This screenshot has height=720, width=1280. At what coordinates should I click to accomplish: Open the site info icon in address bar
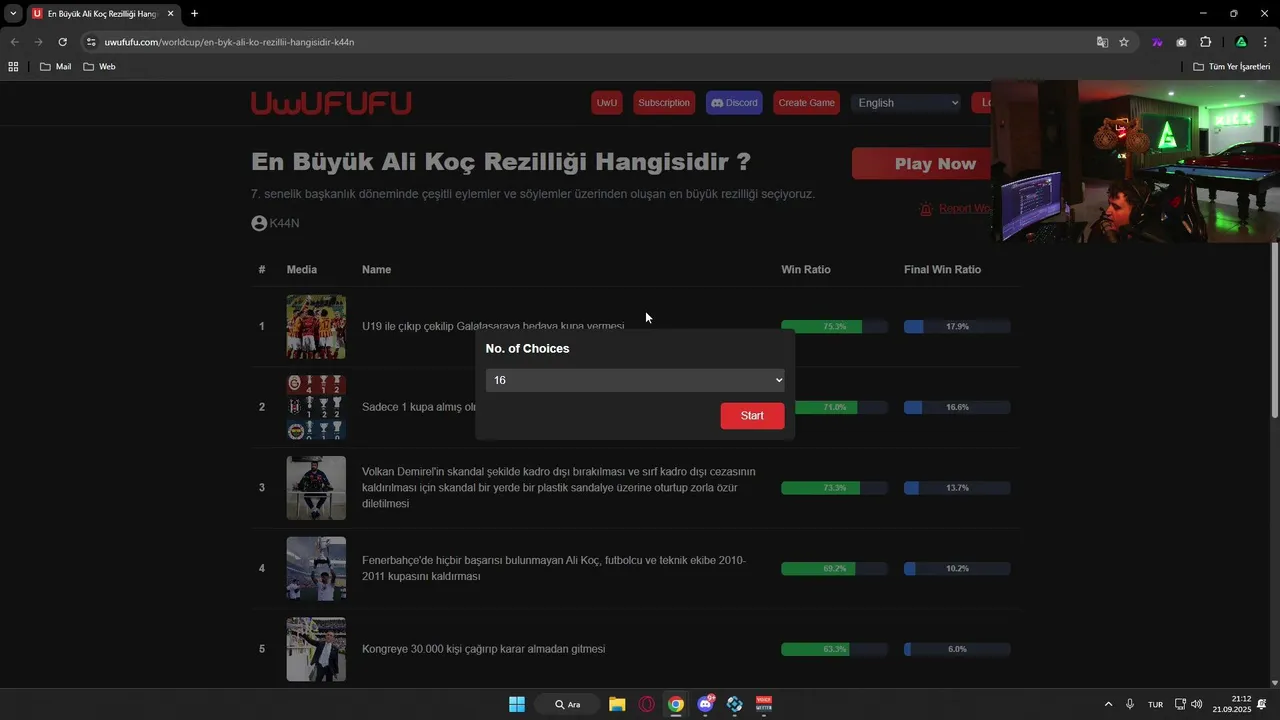(x=91, y=42)
